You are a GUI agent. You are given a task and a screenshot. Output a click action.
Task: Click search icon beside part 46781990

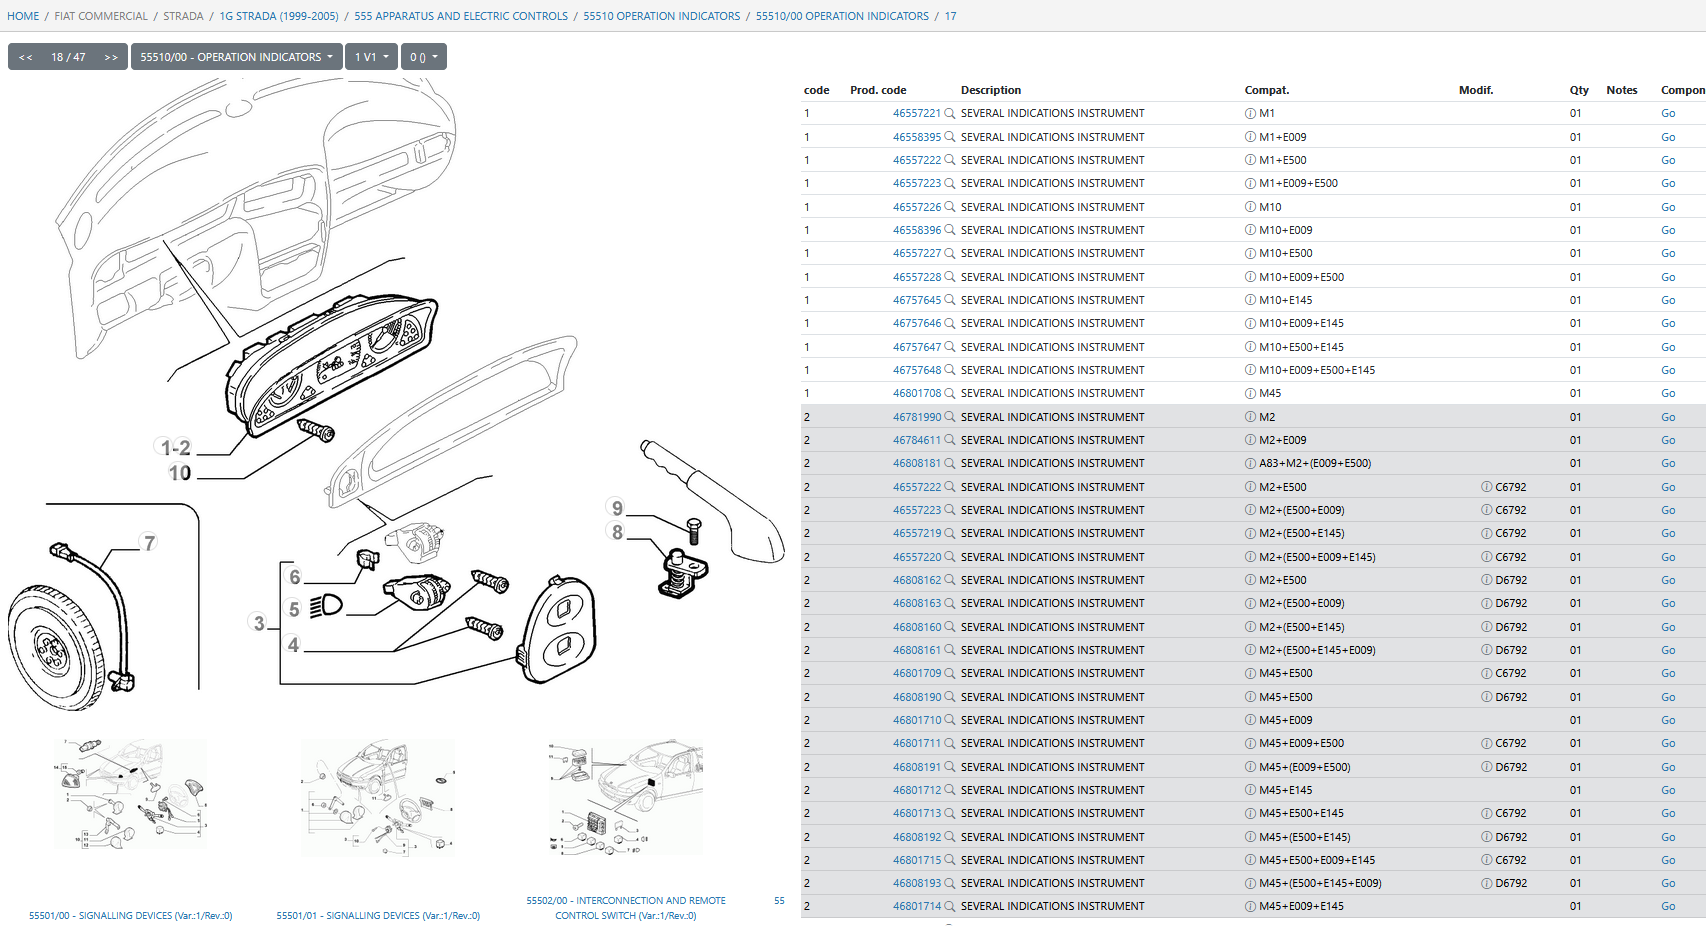coord(950,417)
